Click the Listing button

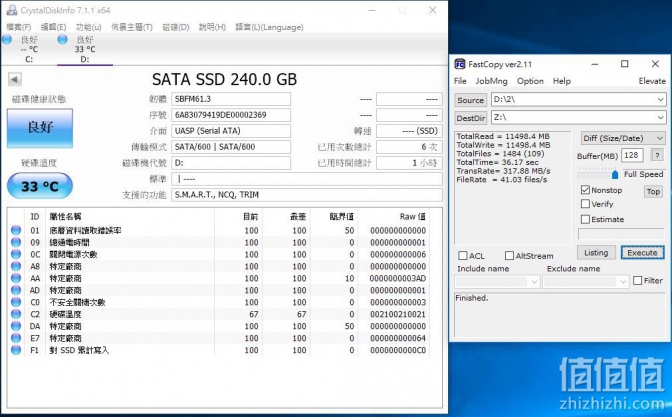(x=596, y=252)
